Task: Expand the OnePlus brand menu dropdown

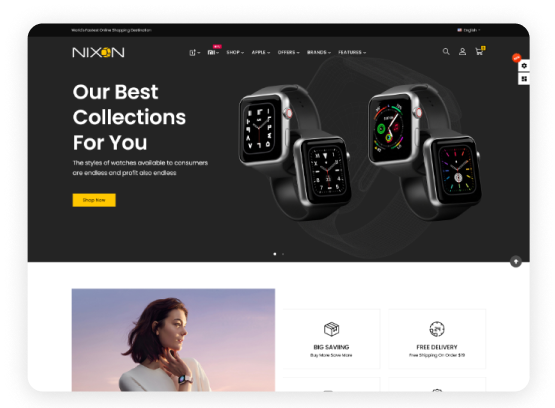Action: (195, 53)
